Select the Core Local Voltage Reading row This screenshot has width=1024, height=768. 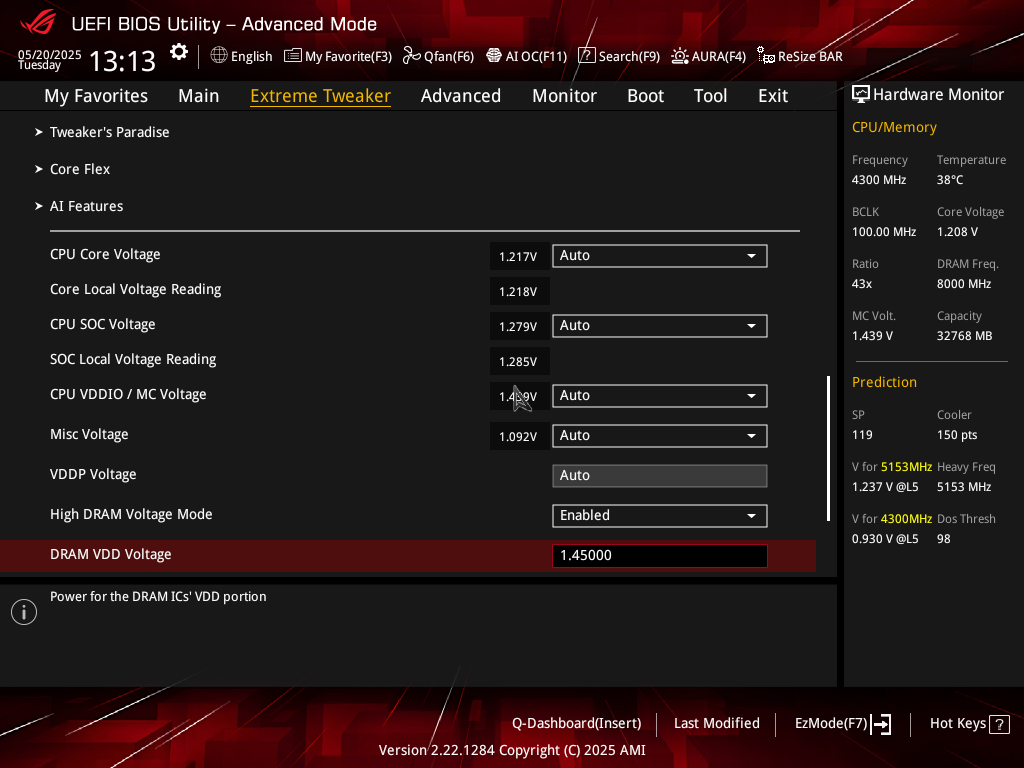click(136, 289)
